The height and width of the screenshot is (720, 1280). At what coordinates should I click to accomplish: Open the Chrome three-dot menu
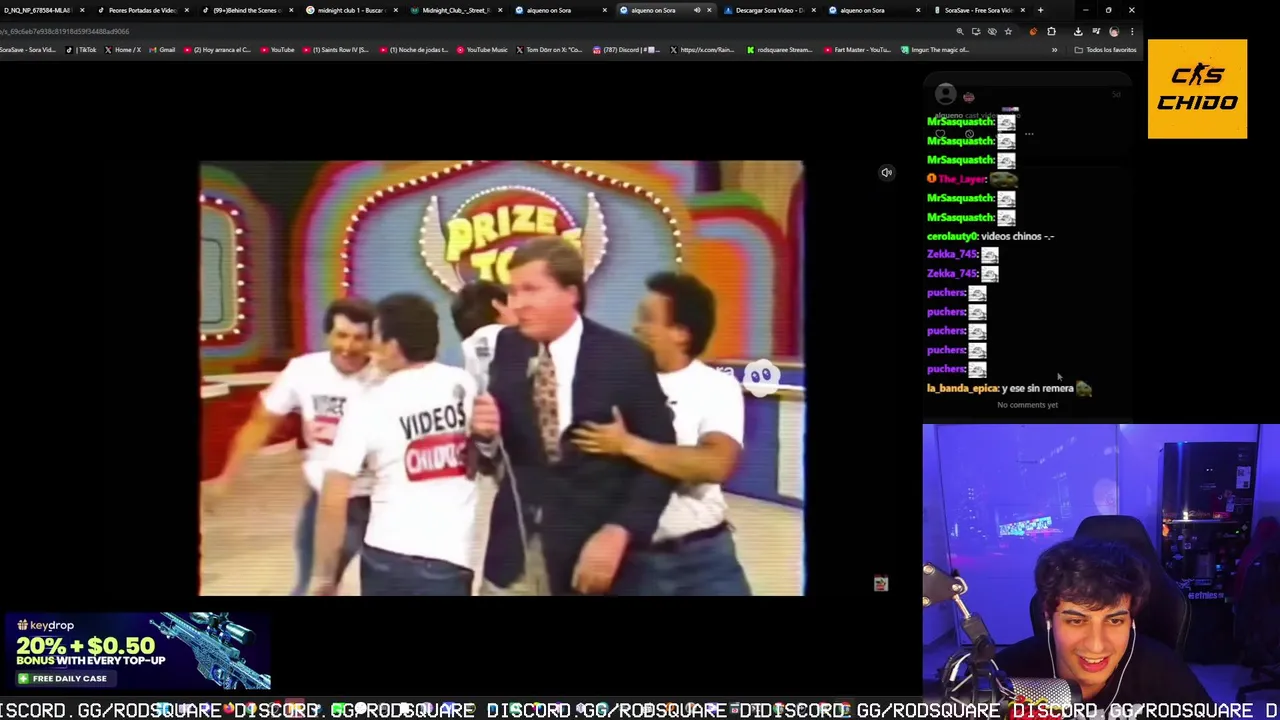pos(1132,31)
